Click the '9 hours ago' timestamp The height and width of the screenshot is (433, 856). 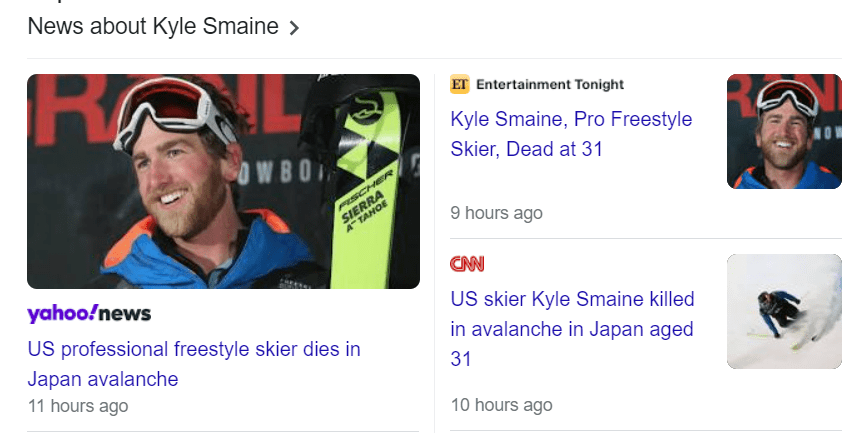coord(497,213)
